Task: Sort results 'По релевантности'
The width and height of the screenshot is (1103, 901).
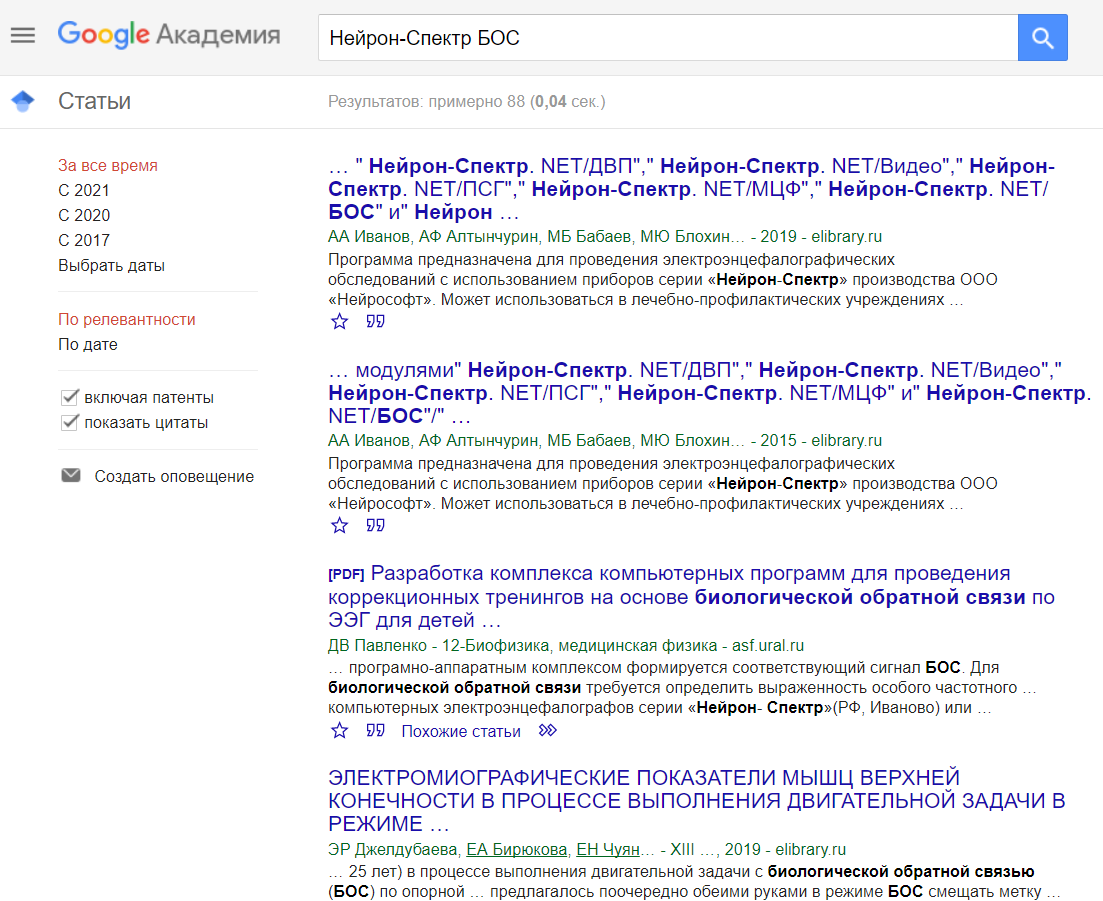Action: coord(127,319)
